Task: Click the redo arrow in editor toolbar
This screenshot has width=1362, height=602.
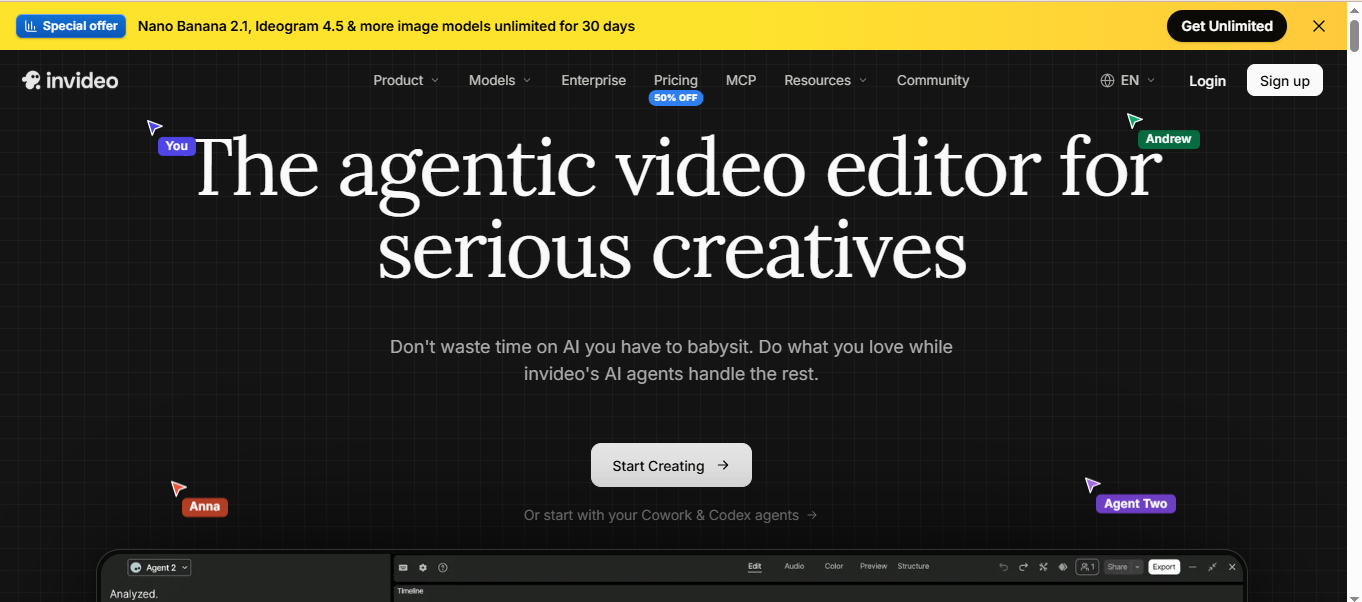Action: pos(1023,567)
